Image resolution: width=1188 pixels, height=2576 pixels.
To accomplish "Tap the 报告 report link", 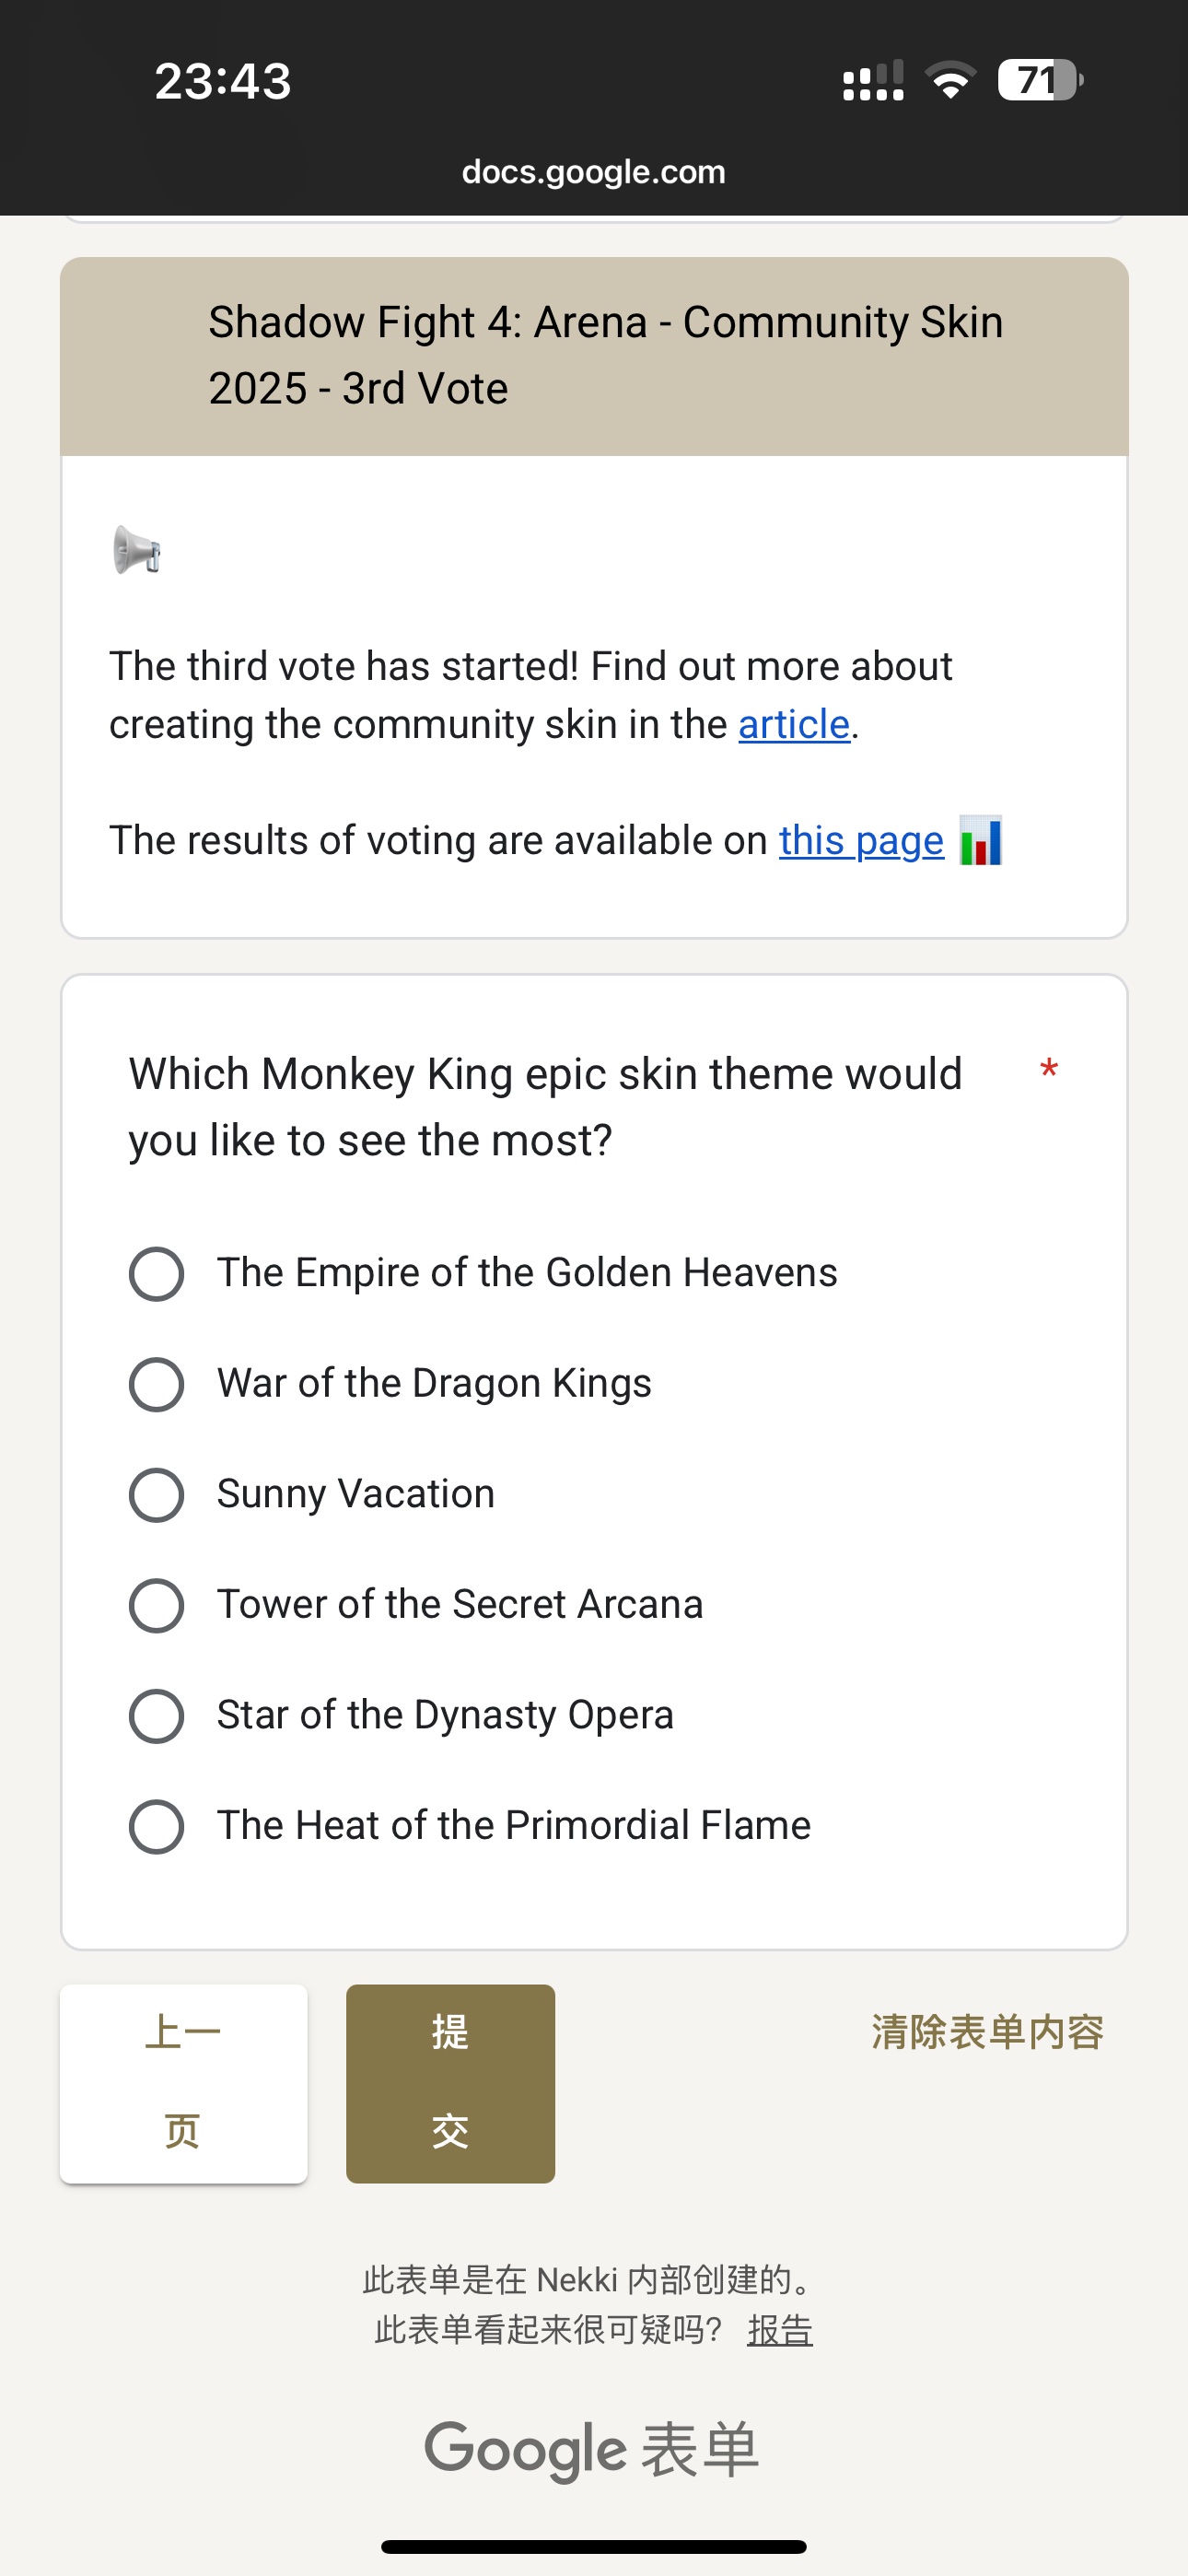I will (780, 2329).
